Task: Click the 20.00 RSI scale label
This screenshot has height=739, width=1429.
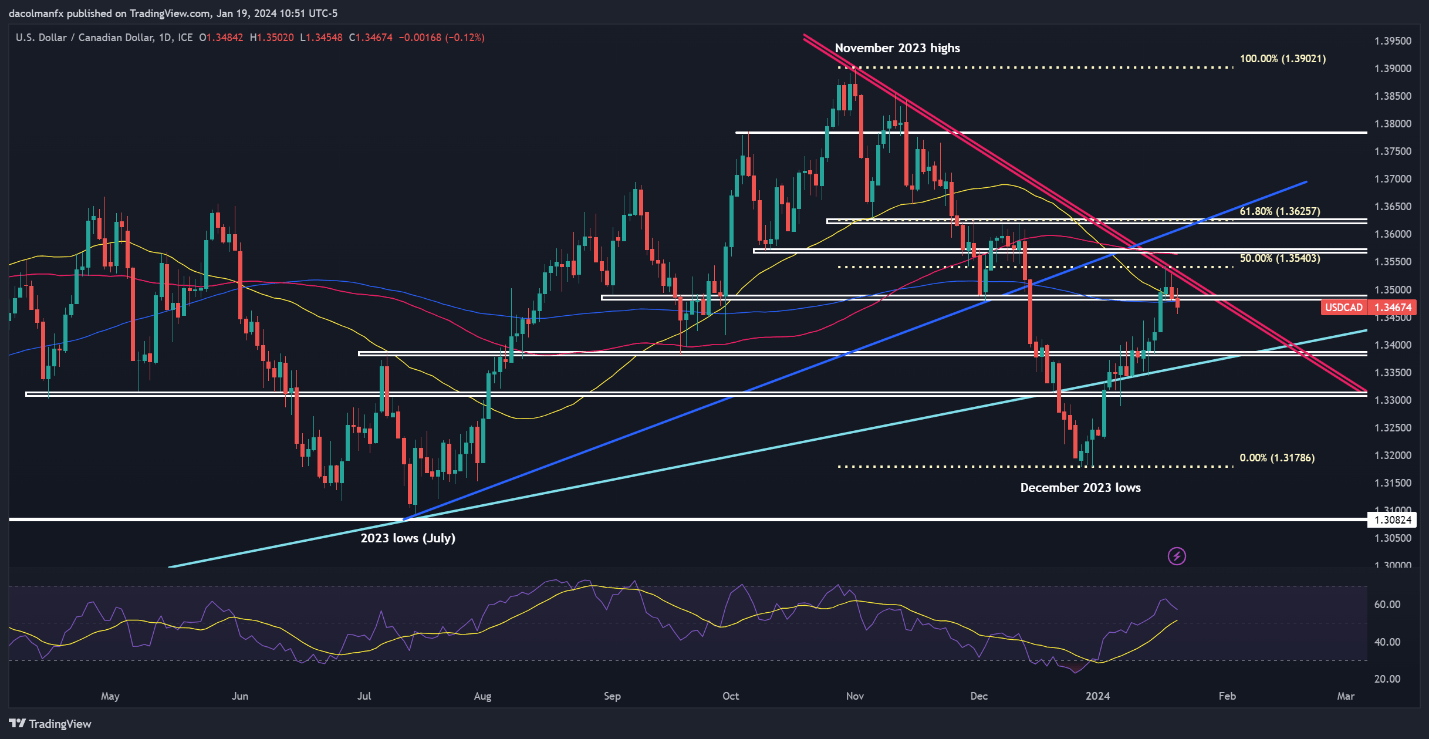Action: (x=1386, y=679)
